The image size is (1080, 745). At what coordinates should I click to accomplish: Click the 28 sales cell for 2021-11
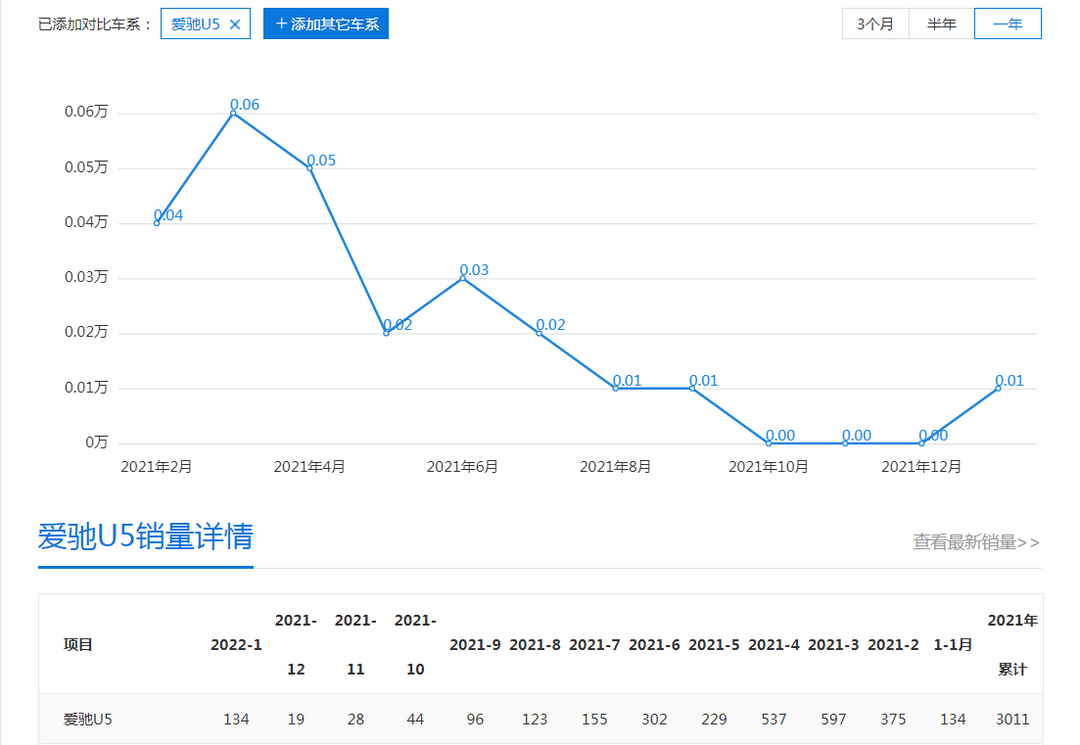tap(355, 720)
